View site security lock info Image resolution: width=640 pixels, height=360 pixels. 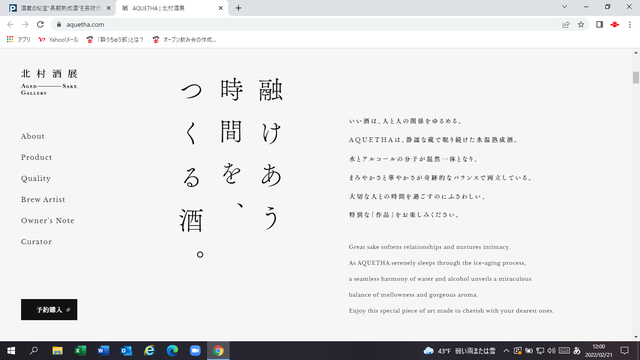[59, 24]
